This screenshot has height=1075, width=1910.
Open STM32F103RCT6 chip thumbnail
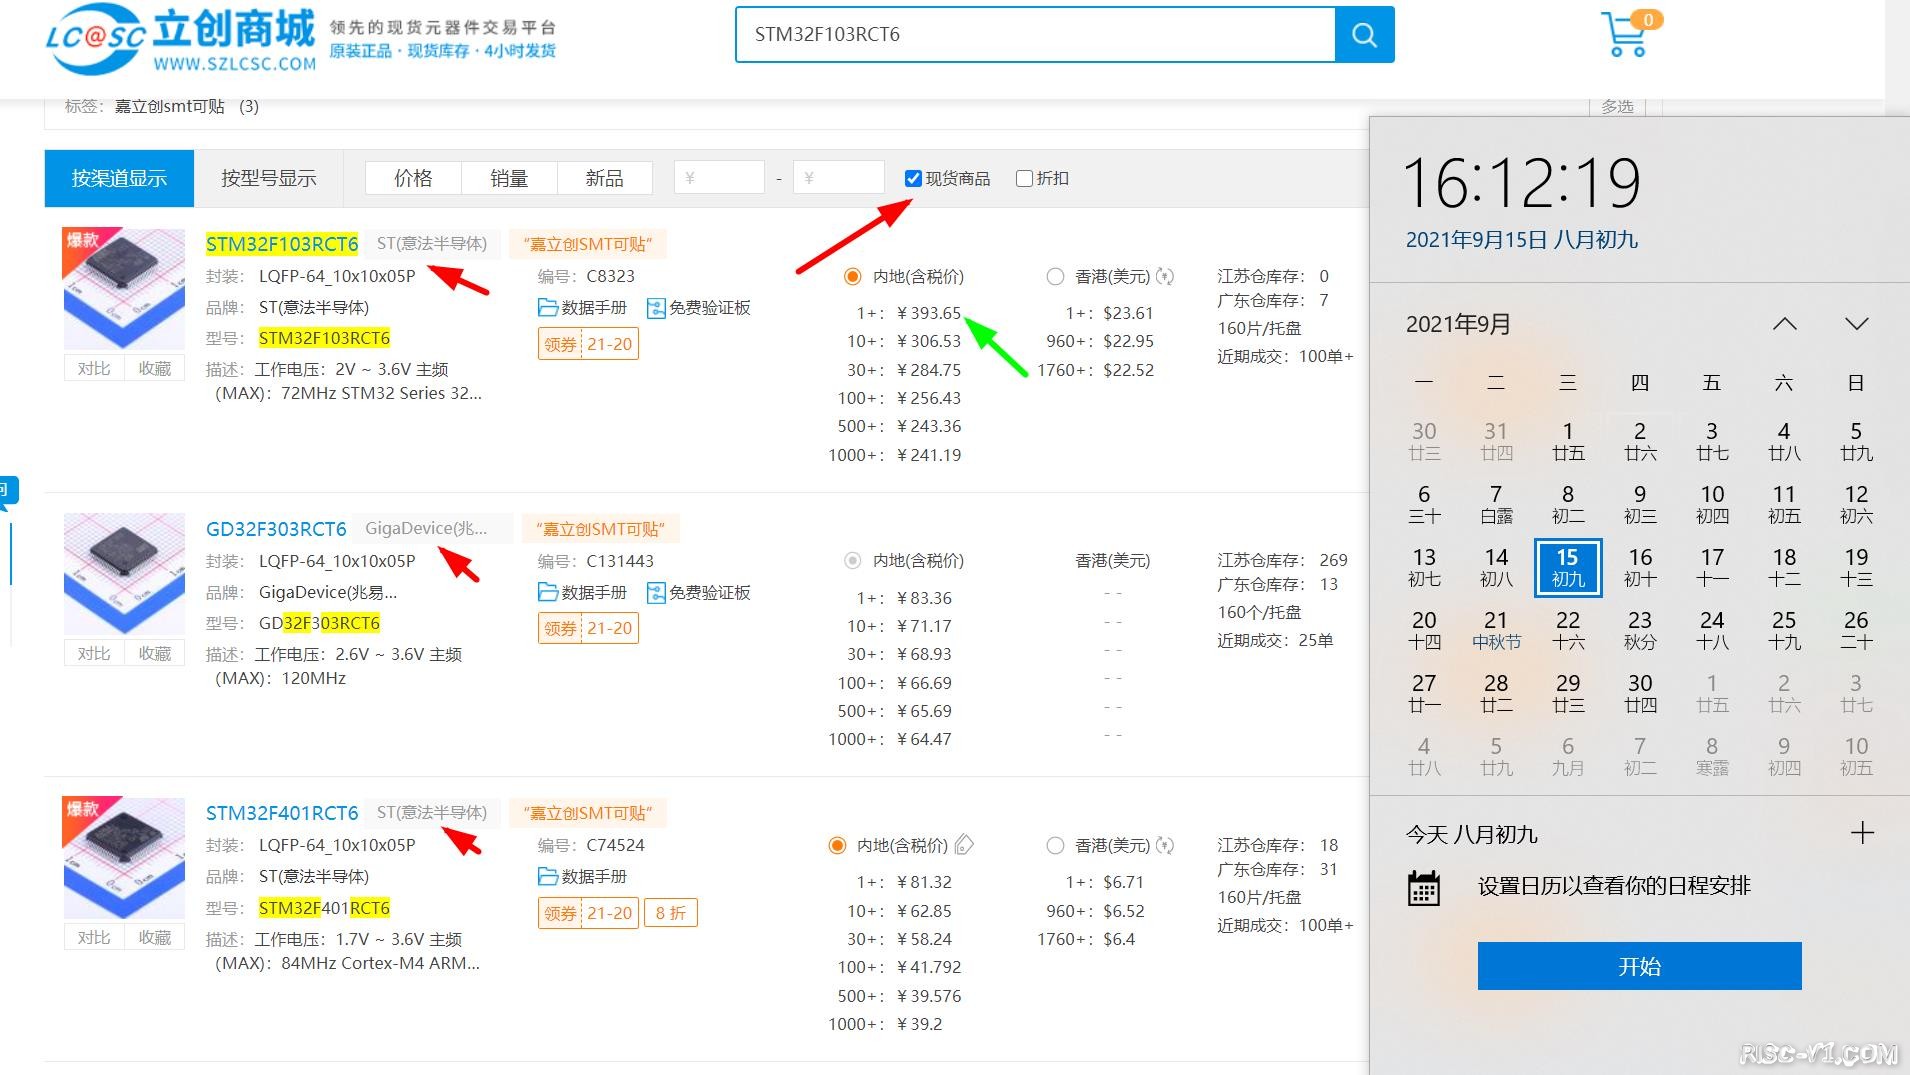tap(124, 290)
